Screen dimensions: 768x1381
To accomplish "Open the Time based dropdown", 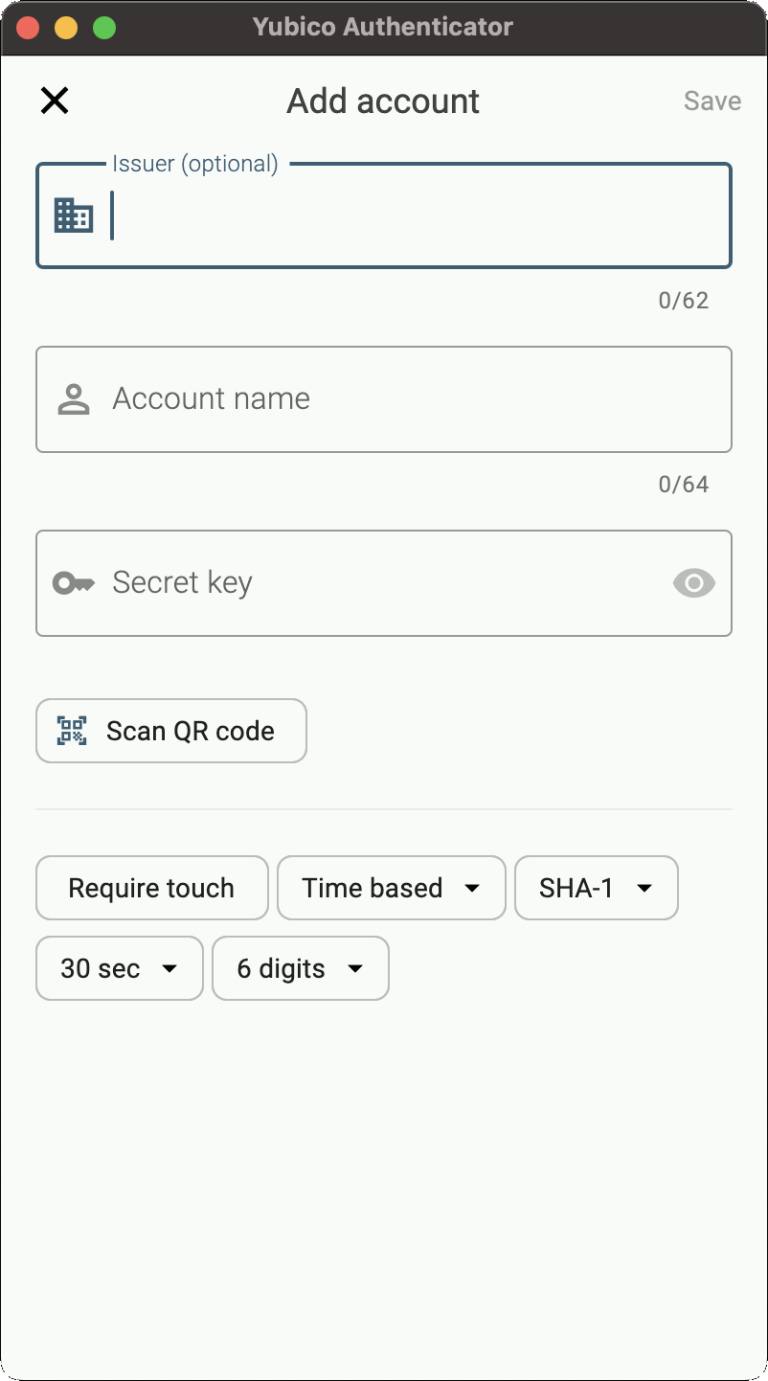I will tap(390, 887).
